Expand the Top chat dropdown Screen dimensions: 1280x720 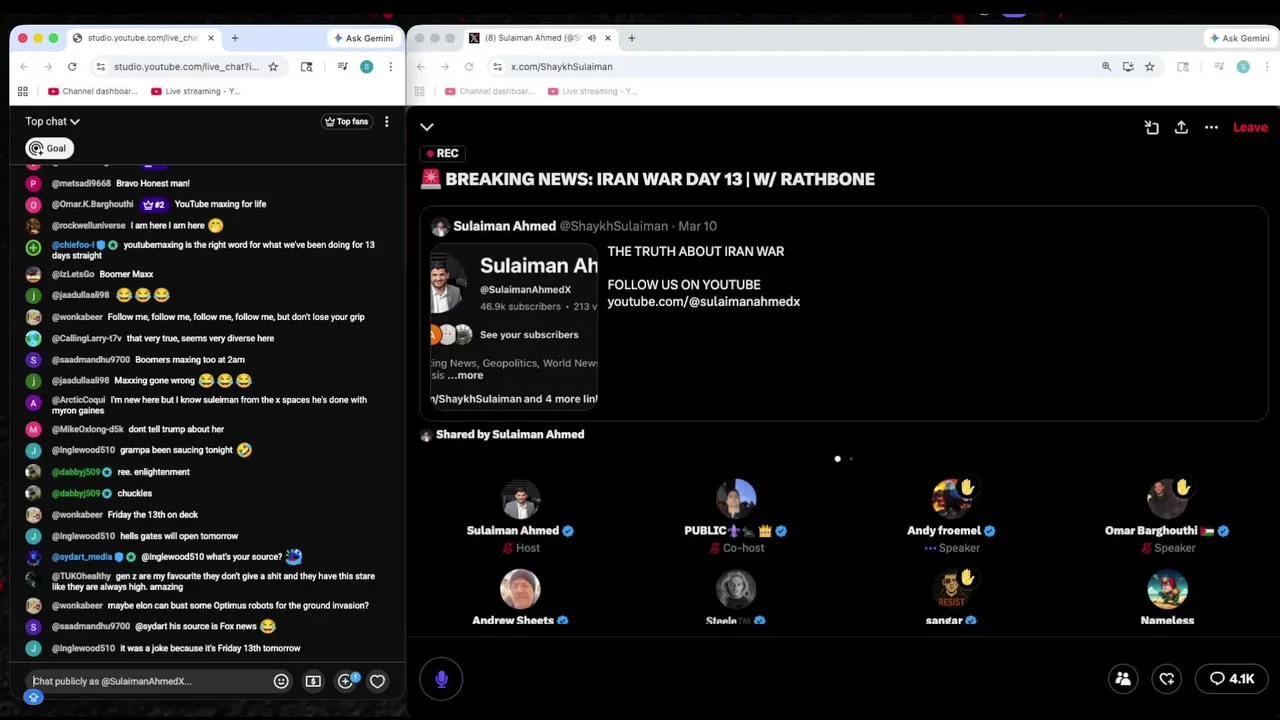(53, 121)
